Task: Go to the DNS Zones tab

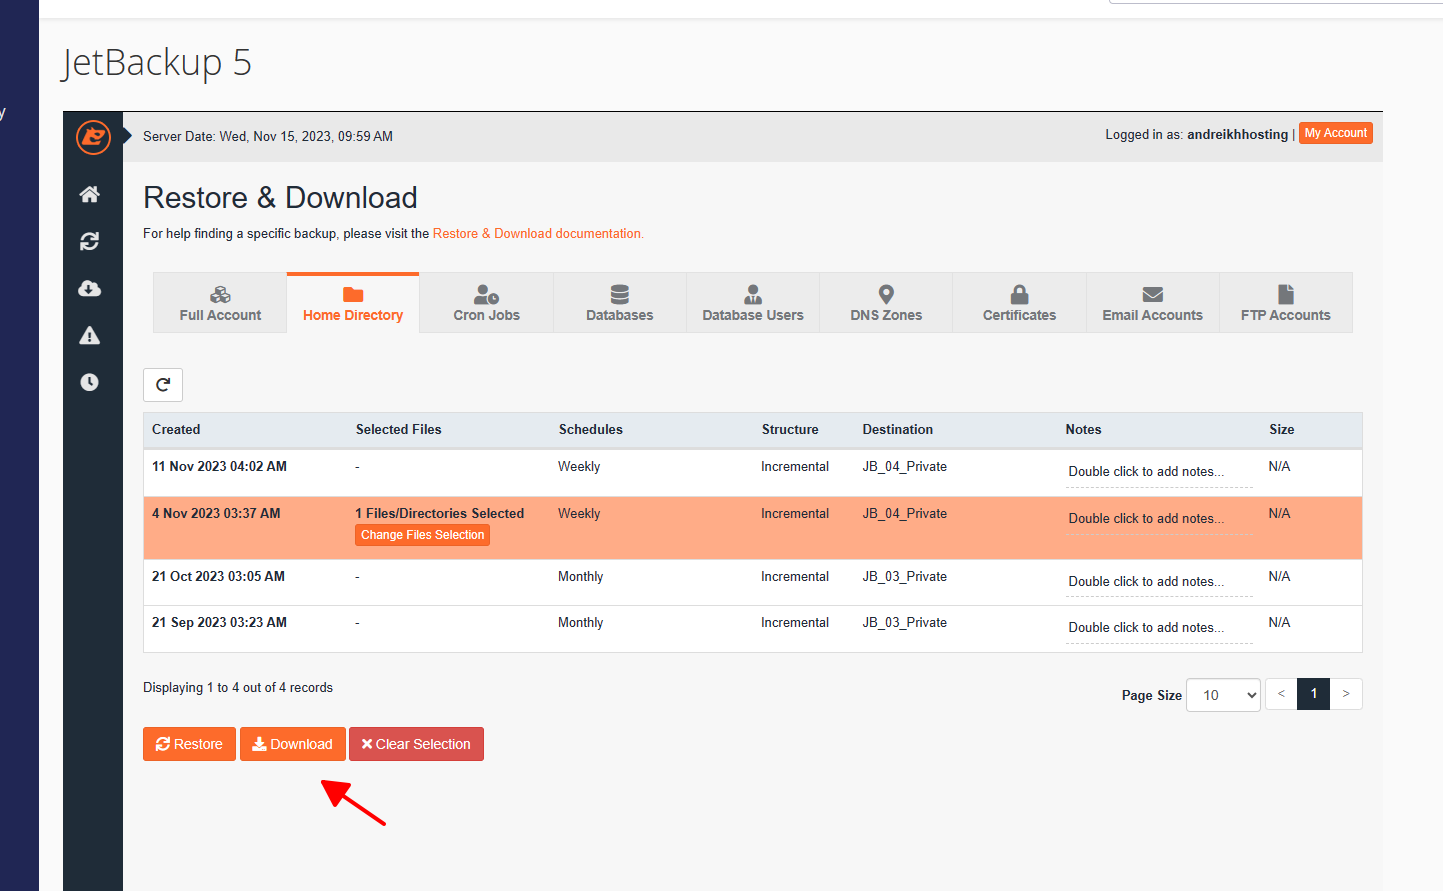Action: point(886,302)
